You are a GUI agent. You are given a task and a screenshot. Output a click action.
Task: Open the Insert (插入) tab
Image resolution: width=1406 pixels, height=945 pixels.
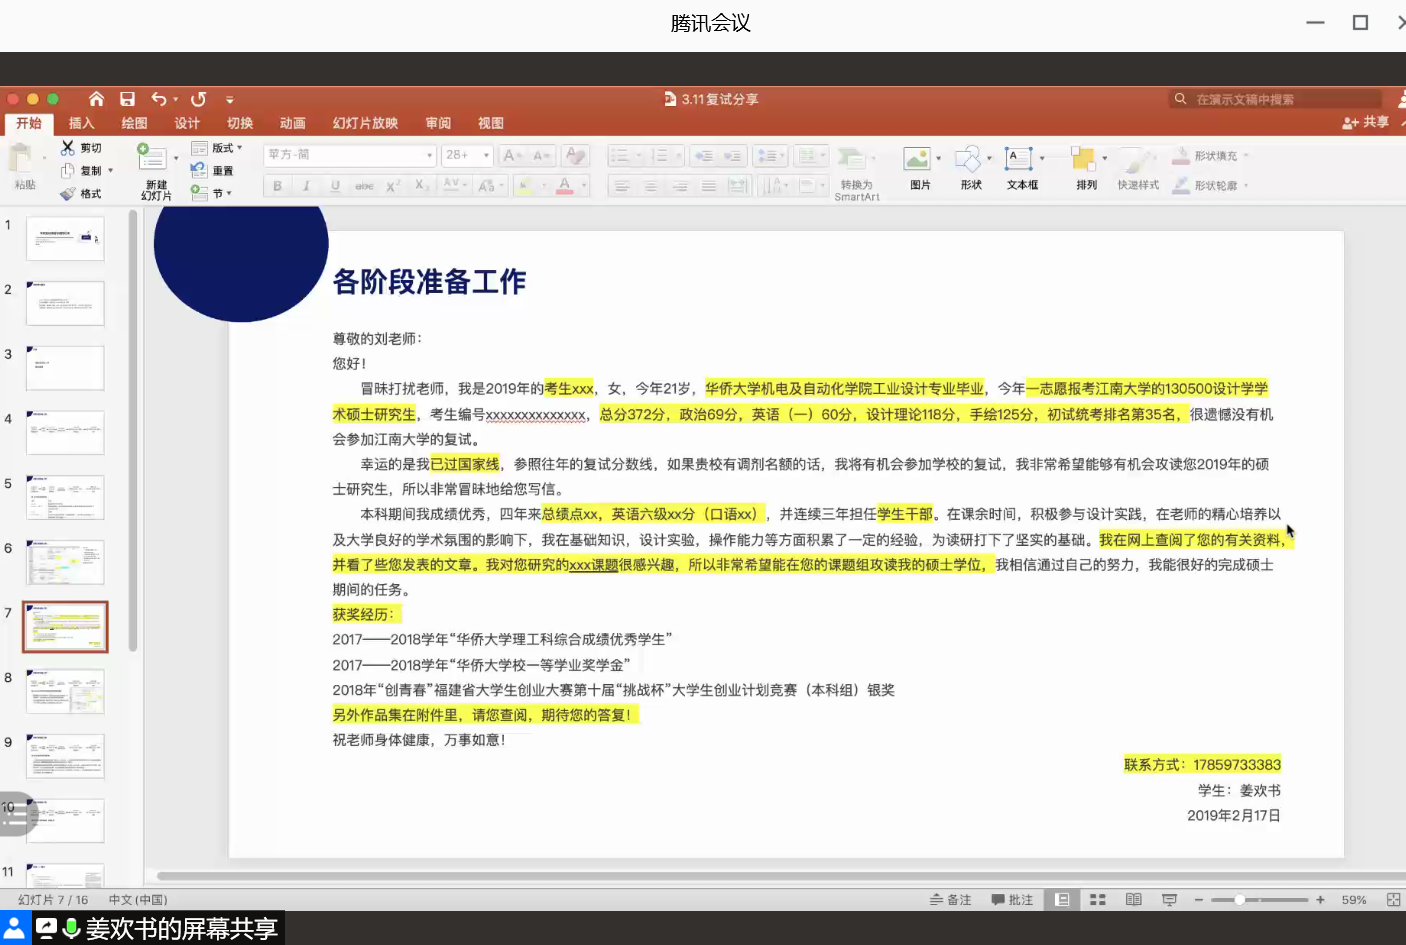pos(81,123)
